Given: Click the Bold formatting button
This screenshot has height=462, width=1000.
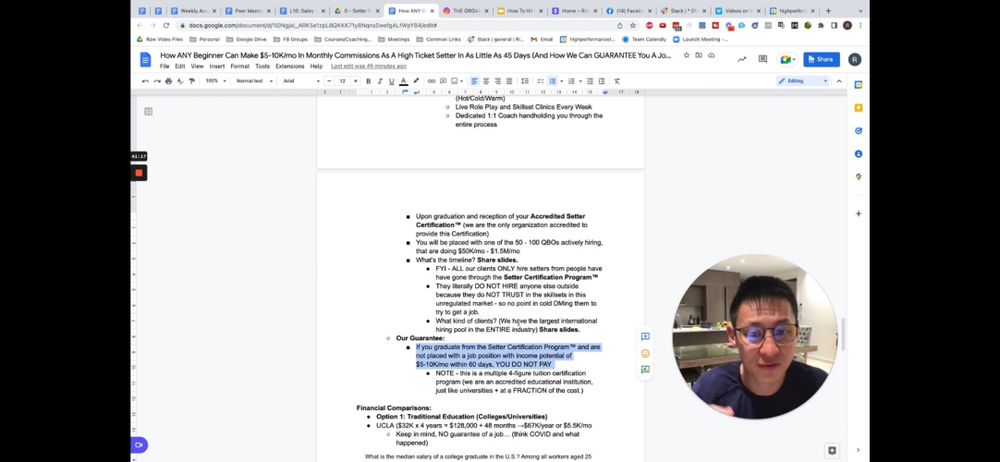Looking at the screenshot, I should click(x=370, y=81).
